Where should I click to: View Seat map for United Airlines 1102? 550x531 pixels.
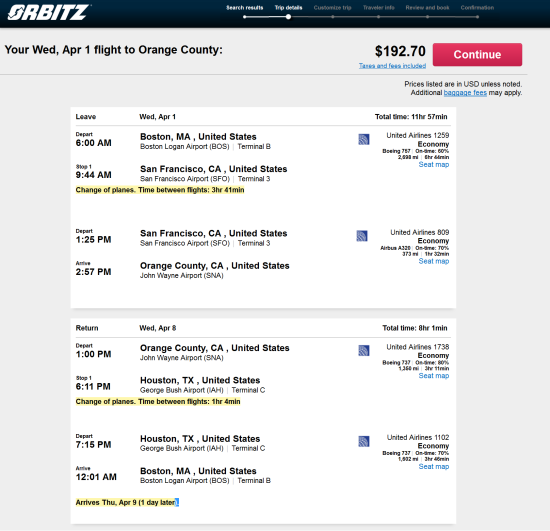(434, 466)
